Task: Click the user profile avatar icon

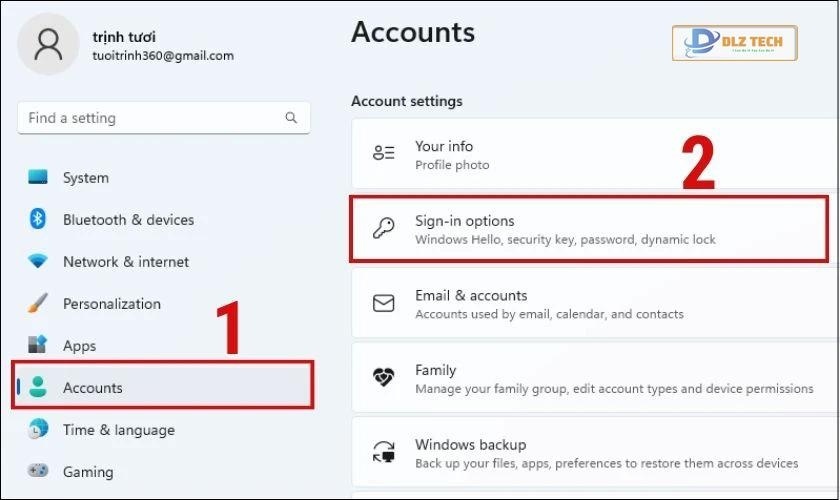Action: [48, 44]
